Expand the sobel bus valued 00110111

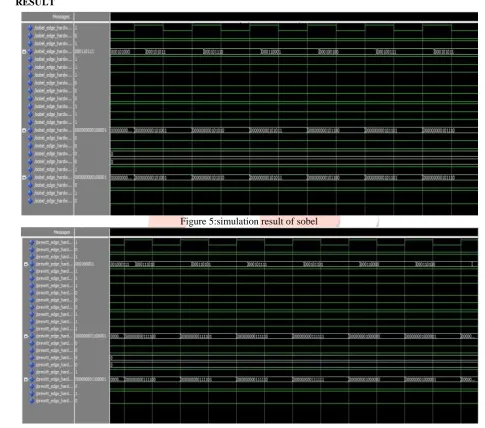coord(24,52)
